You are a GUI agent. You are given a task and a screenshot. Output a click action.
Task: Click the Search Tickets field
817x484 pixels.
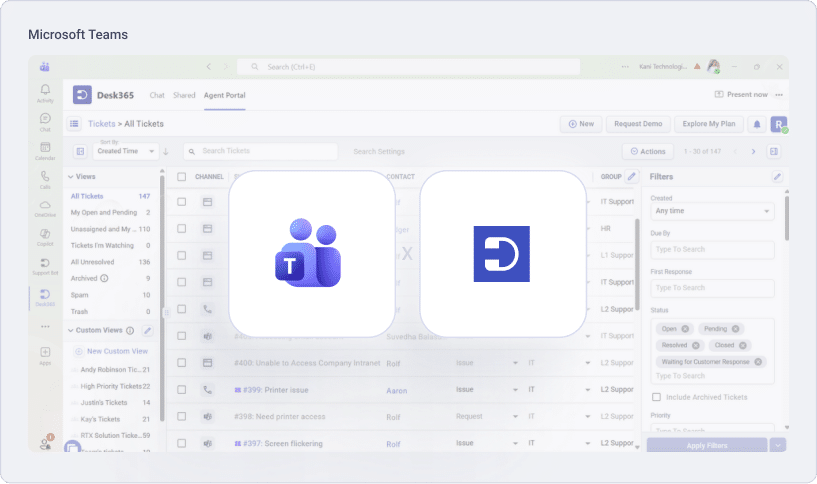coord(261,151)
